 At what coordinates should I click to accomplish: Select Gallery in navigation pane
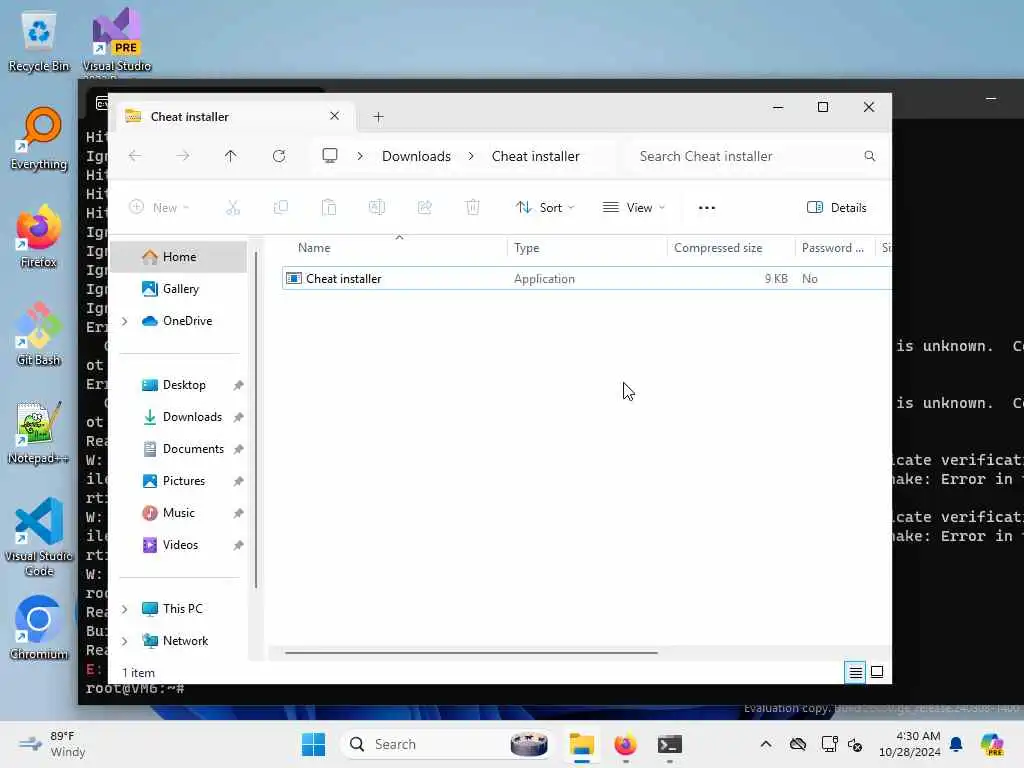(179, 289)
